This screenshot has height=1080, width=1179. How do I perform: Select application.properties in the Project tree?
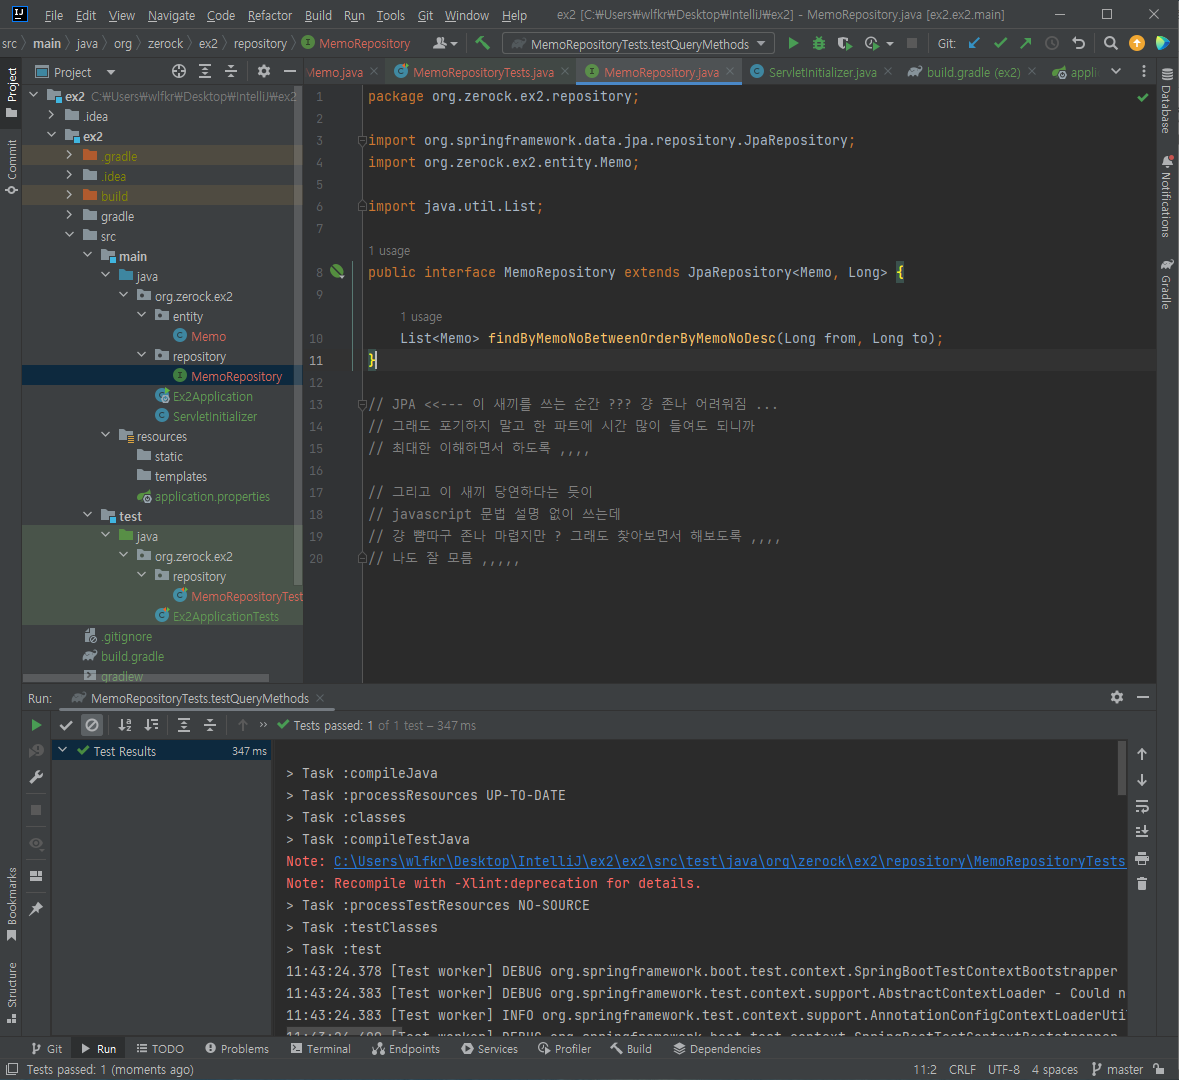click(x=211, y=496)
